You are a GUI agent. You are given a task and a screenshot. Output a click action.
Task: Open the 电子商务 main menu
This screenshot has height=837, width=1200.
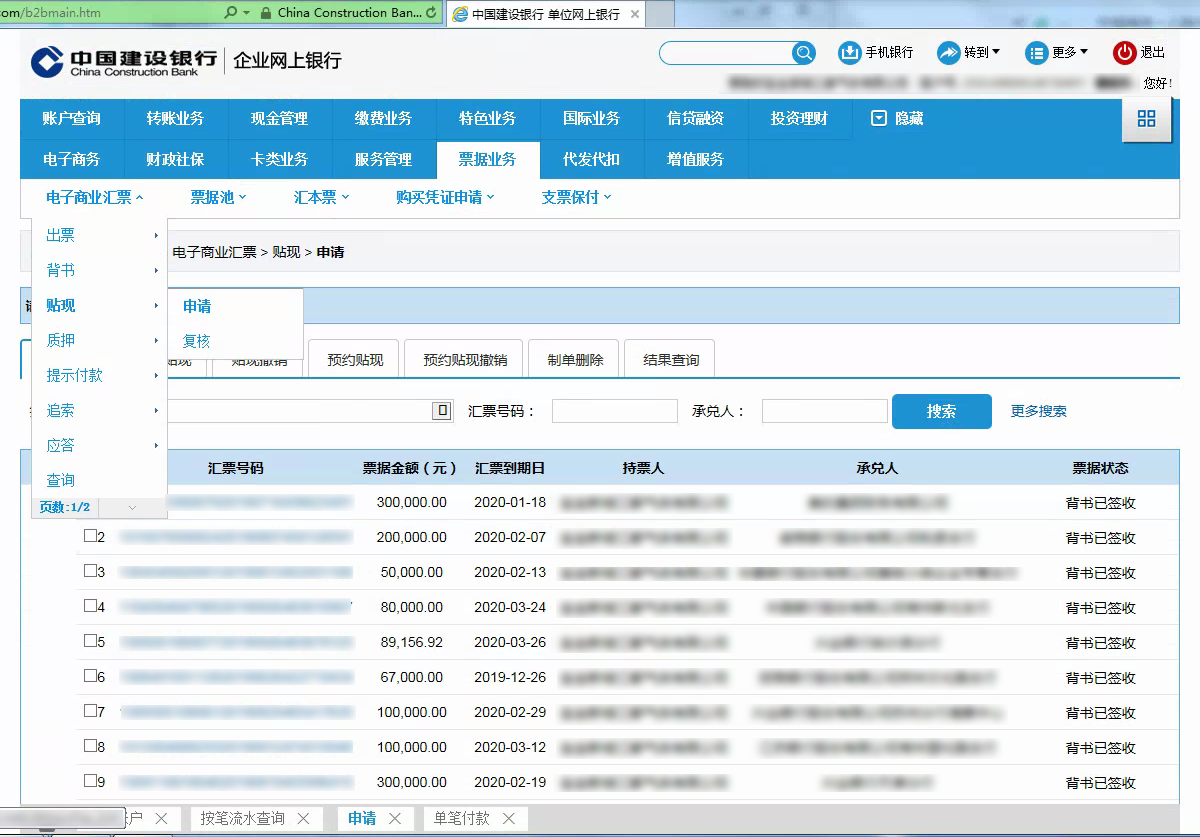(71, 160)
